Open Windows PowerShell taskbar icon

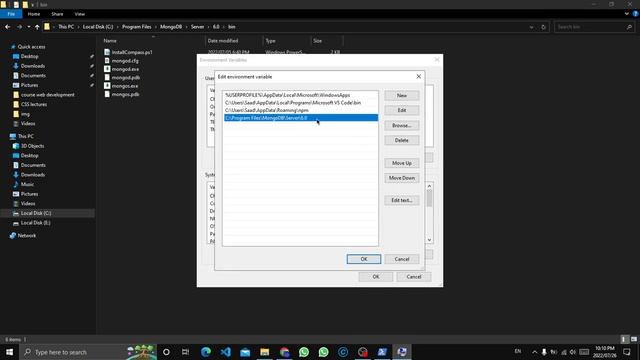click(382, 352)
